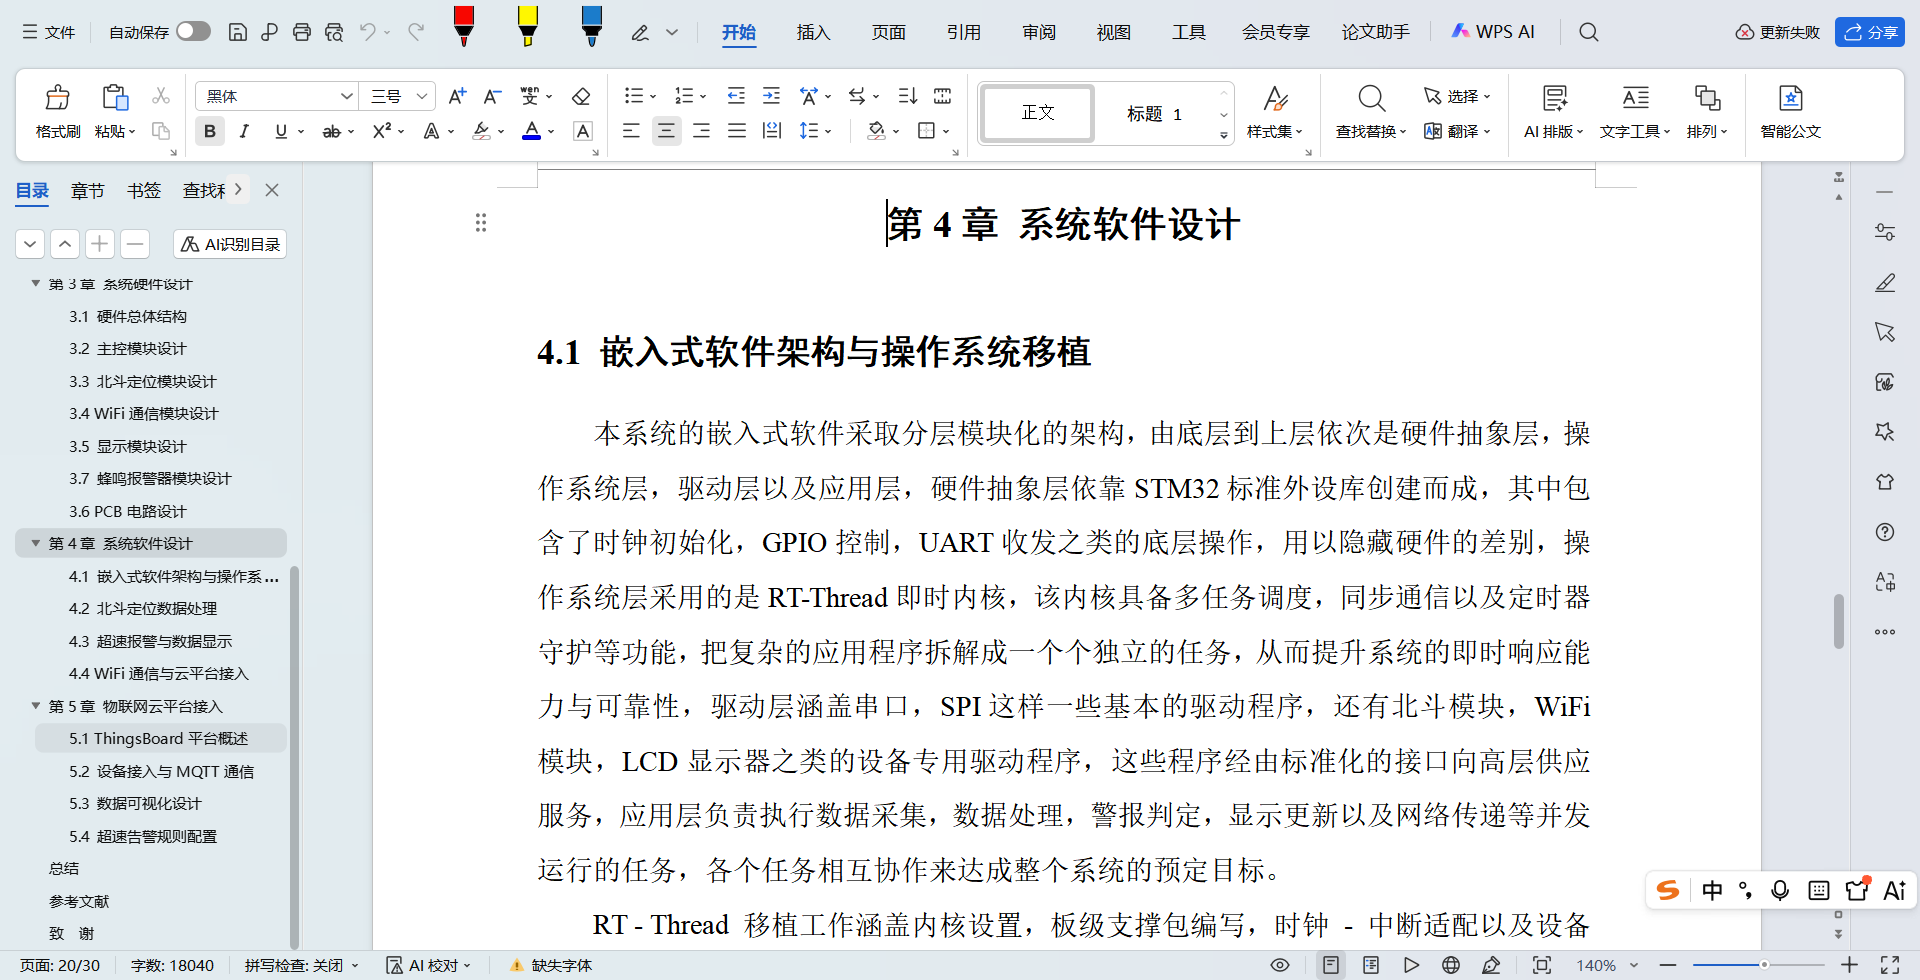Open the 引用 ribbon tab

pos(963,32)
